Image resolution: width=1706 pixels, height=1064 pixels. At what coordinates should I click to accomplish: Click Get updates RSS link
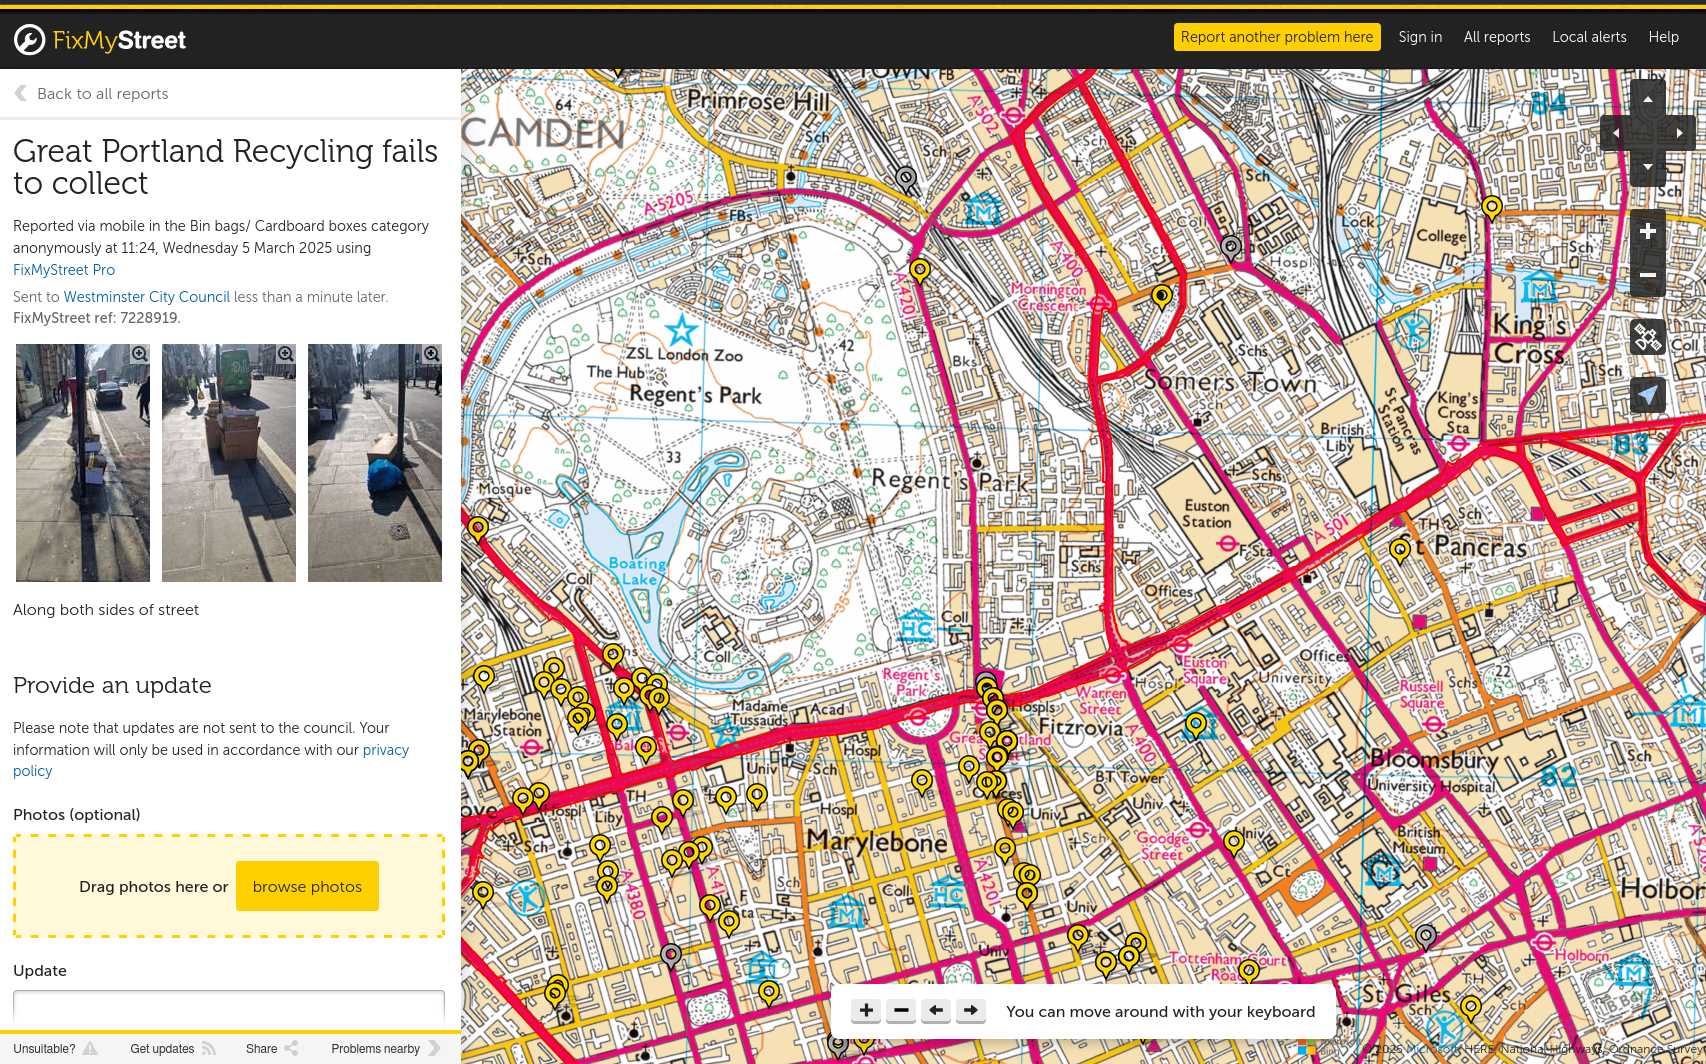173,1049
